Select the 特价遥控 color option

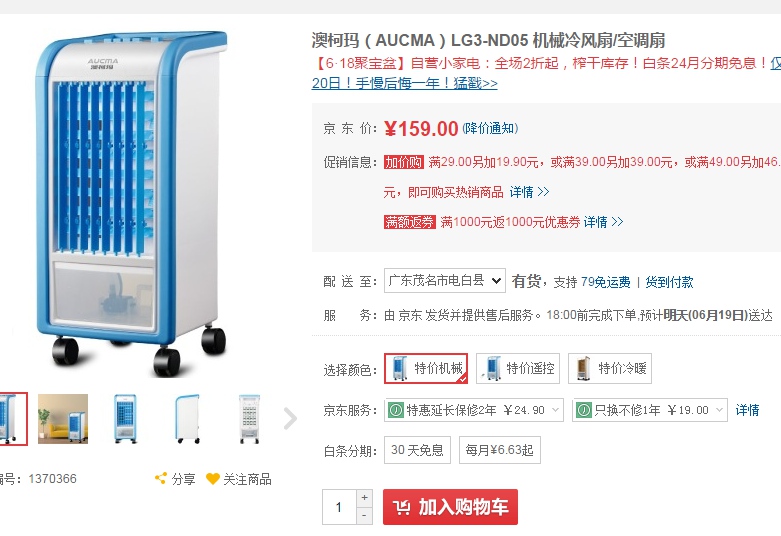[x=518, y=368]
